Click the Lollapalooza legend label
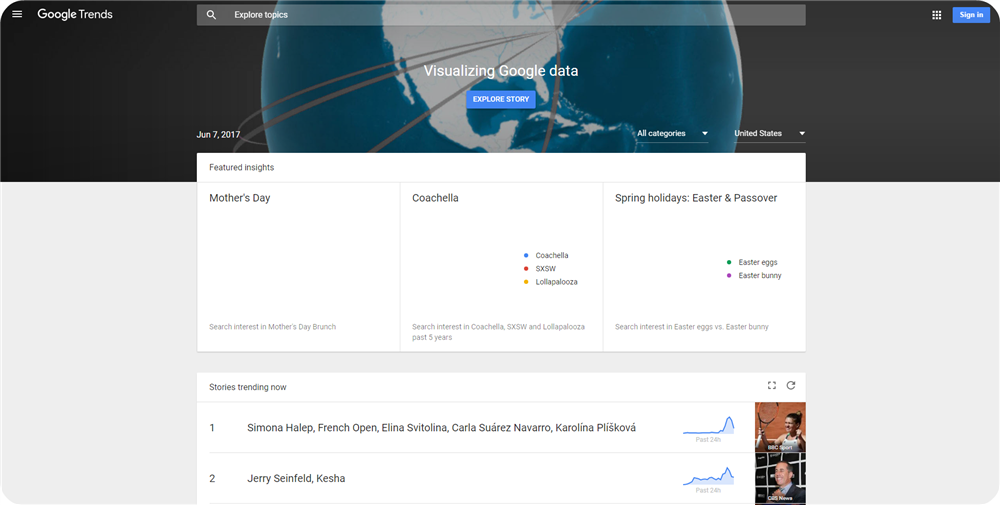The height and width of the screenshot is (505, 1000). point(556,282)
